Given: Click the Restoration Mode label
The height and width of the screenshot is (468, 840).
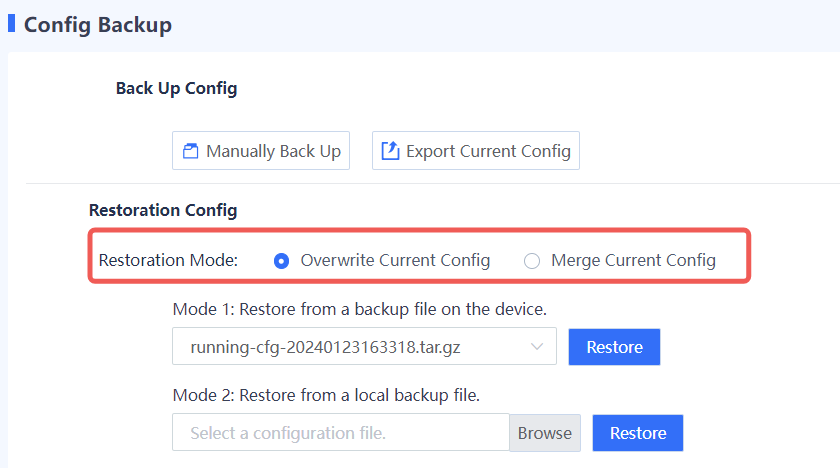Looking at the screenshot, I should tap(168, 260).
